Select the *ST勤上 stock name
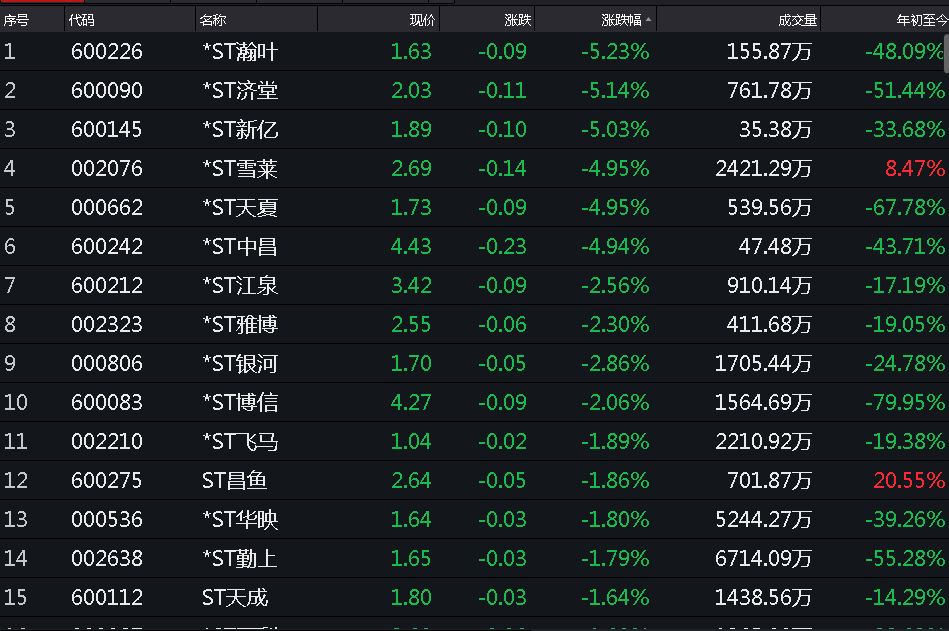949x631 pixels. (239, 559)
